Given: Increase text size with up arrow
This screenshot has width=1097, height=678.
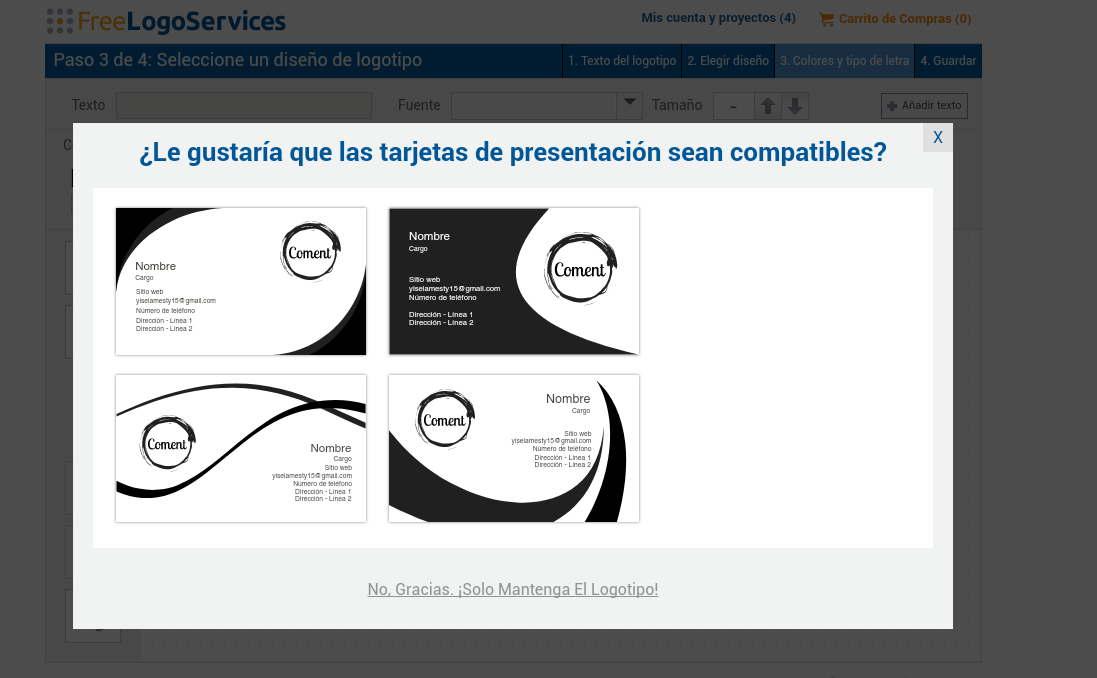Looking at the screenshot, I should [767, 106].
